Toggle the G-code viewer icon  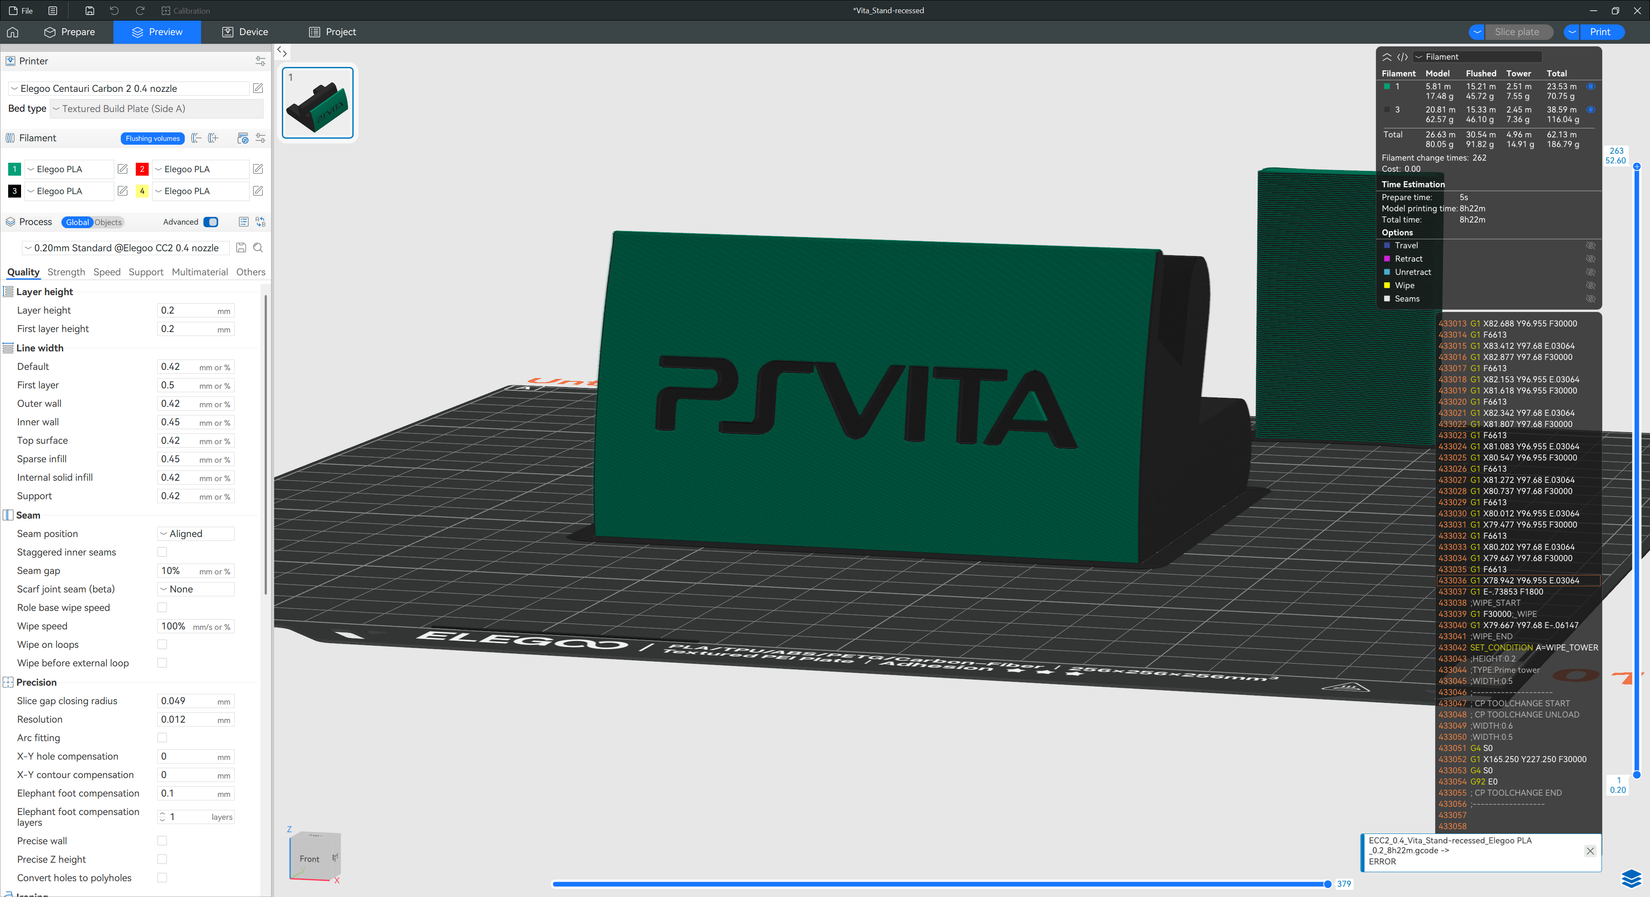1403,57
